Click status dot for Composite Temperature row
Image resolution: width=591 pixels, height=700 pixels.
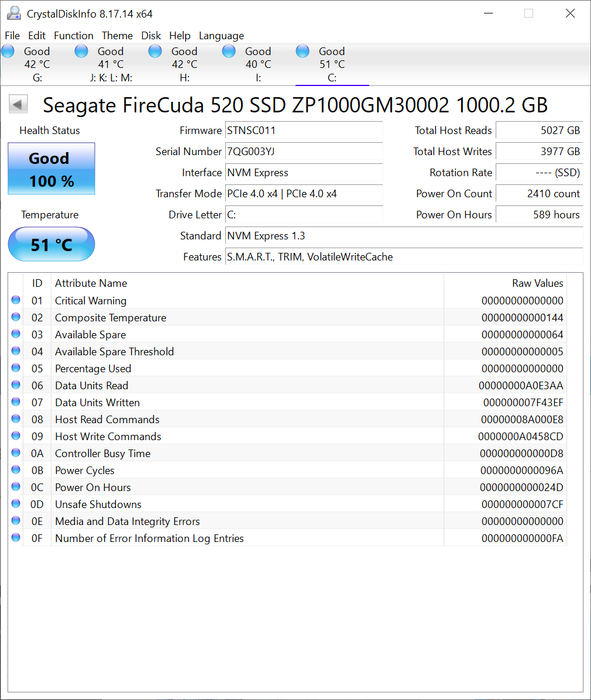[x=16, y=317]
